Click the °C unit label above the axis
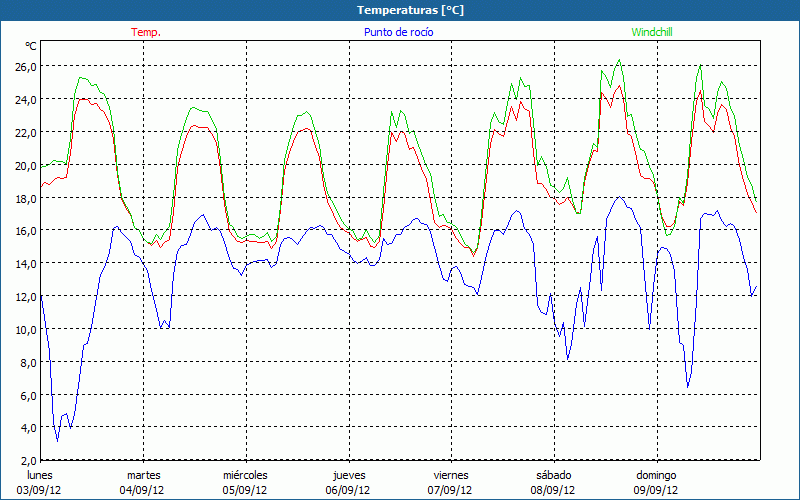800x500 pixels. point(30,46)
